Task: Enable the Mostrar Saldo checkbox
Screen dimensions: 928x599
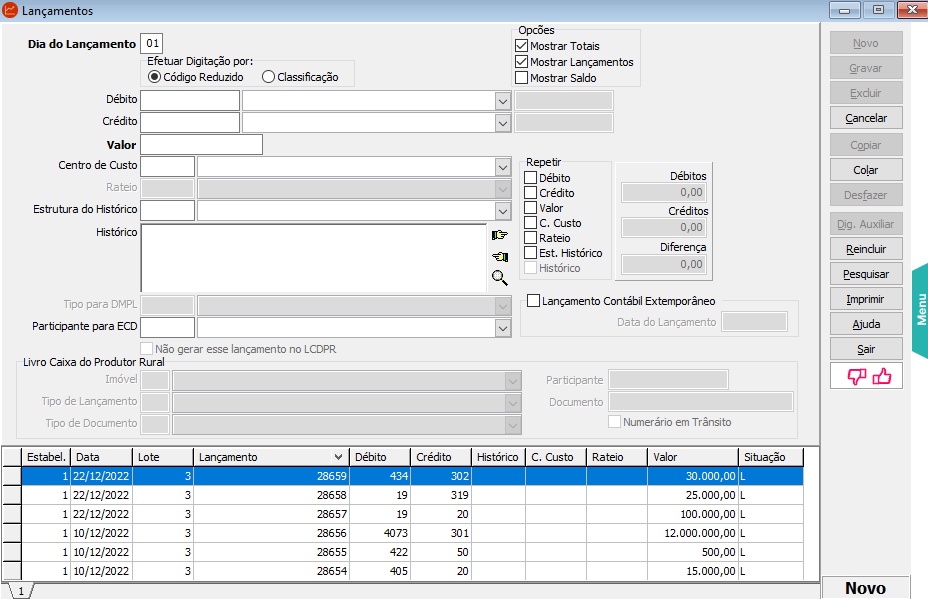Action: [x=521, y=78]
